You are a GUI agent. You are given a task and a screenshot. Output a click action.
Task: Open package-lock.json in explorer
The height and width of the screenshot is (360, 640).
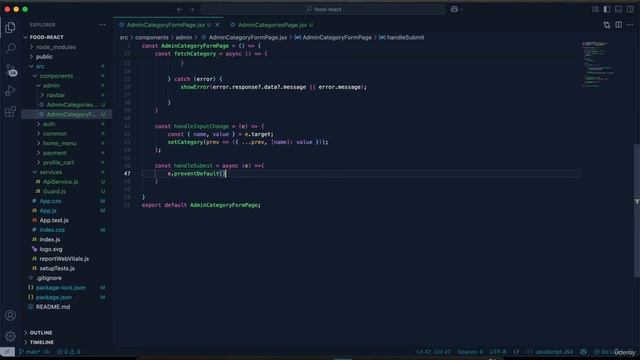[61, 287]
